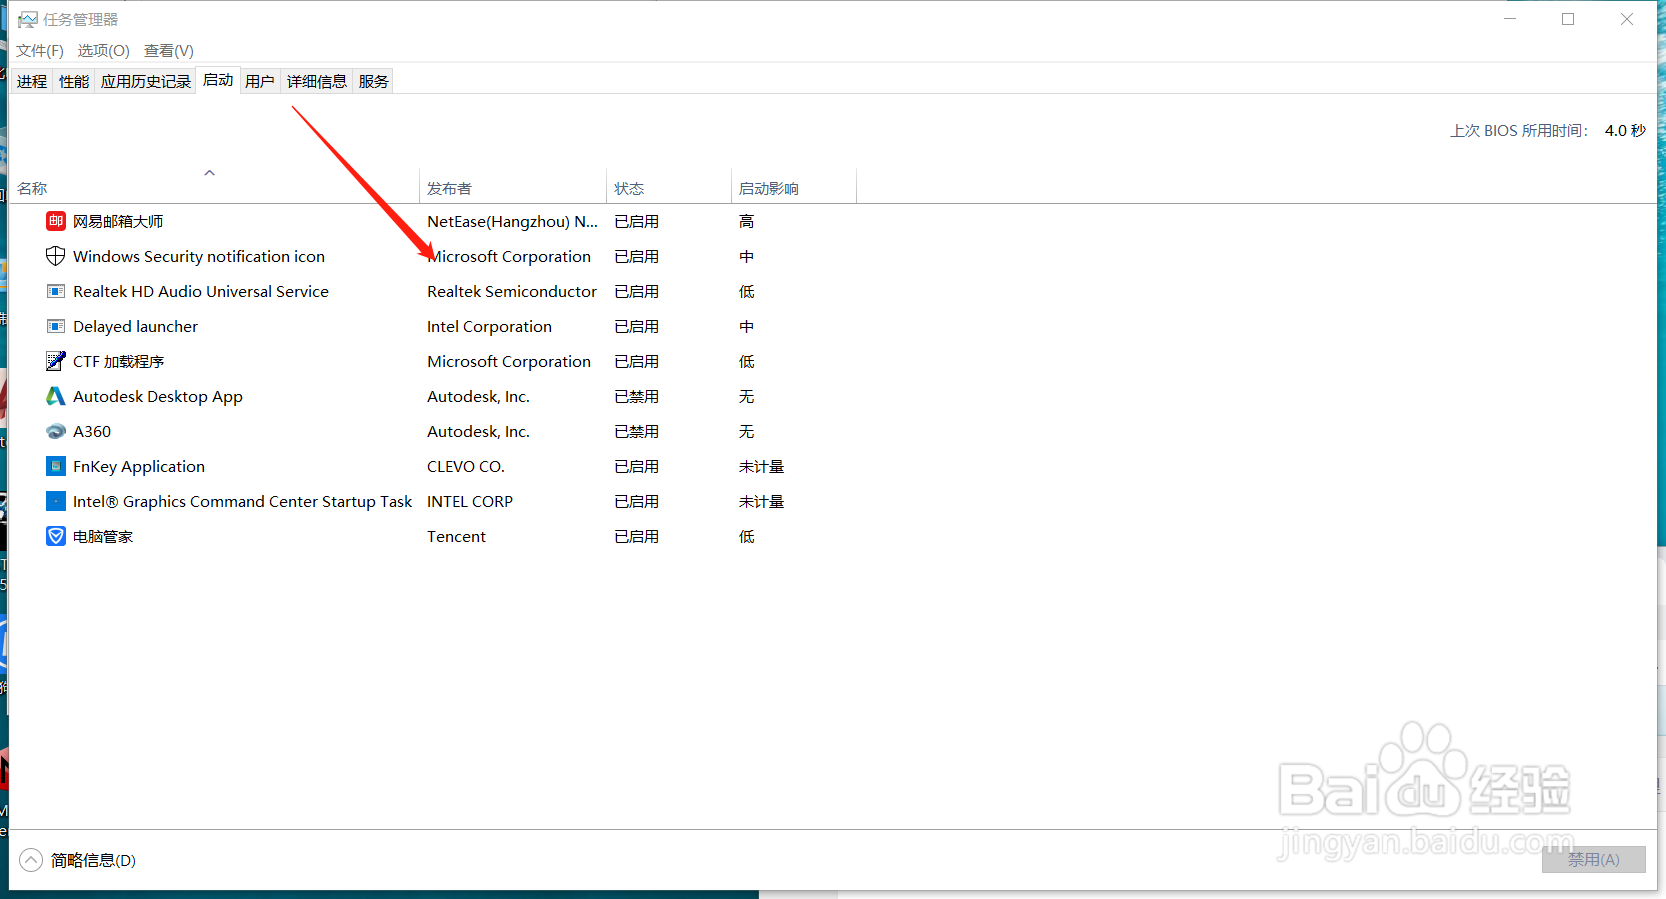The width and height of the screenshot is (1666, 899).
Task: Select the 电脑管家 row name
Action: coord(103,536)
